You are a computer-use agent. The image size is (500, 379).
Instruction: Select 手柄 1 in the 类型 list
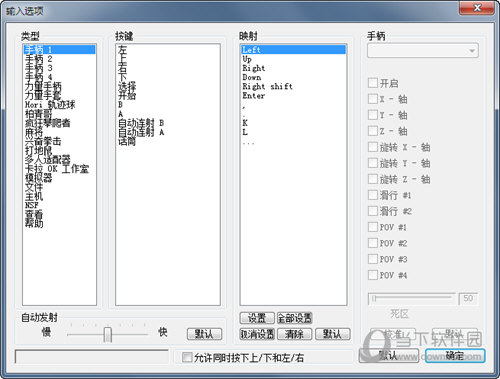(59, 50)
